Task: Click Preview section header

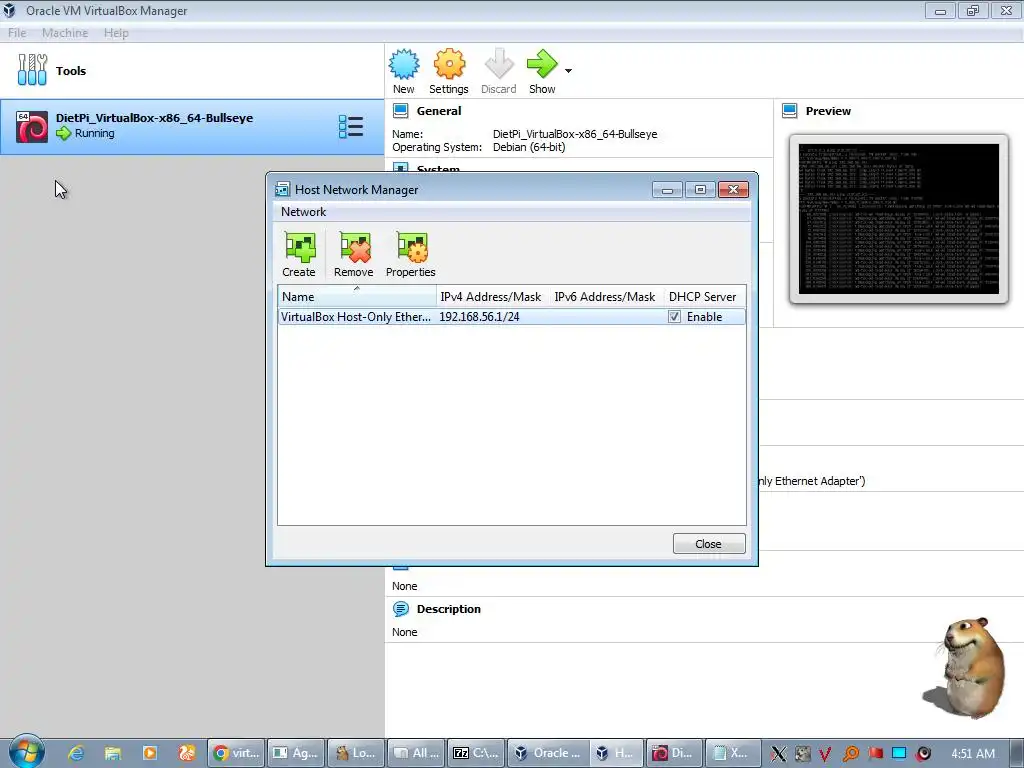Action: 828,111
